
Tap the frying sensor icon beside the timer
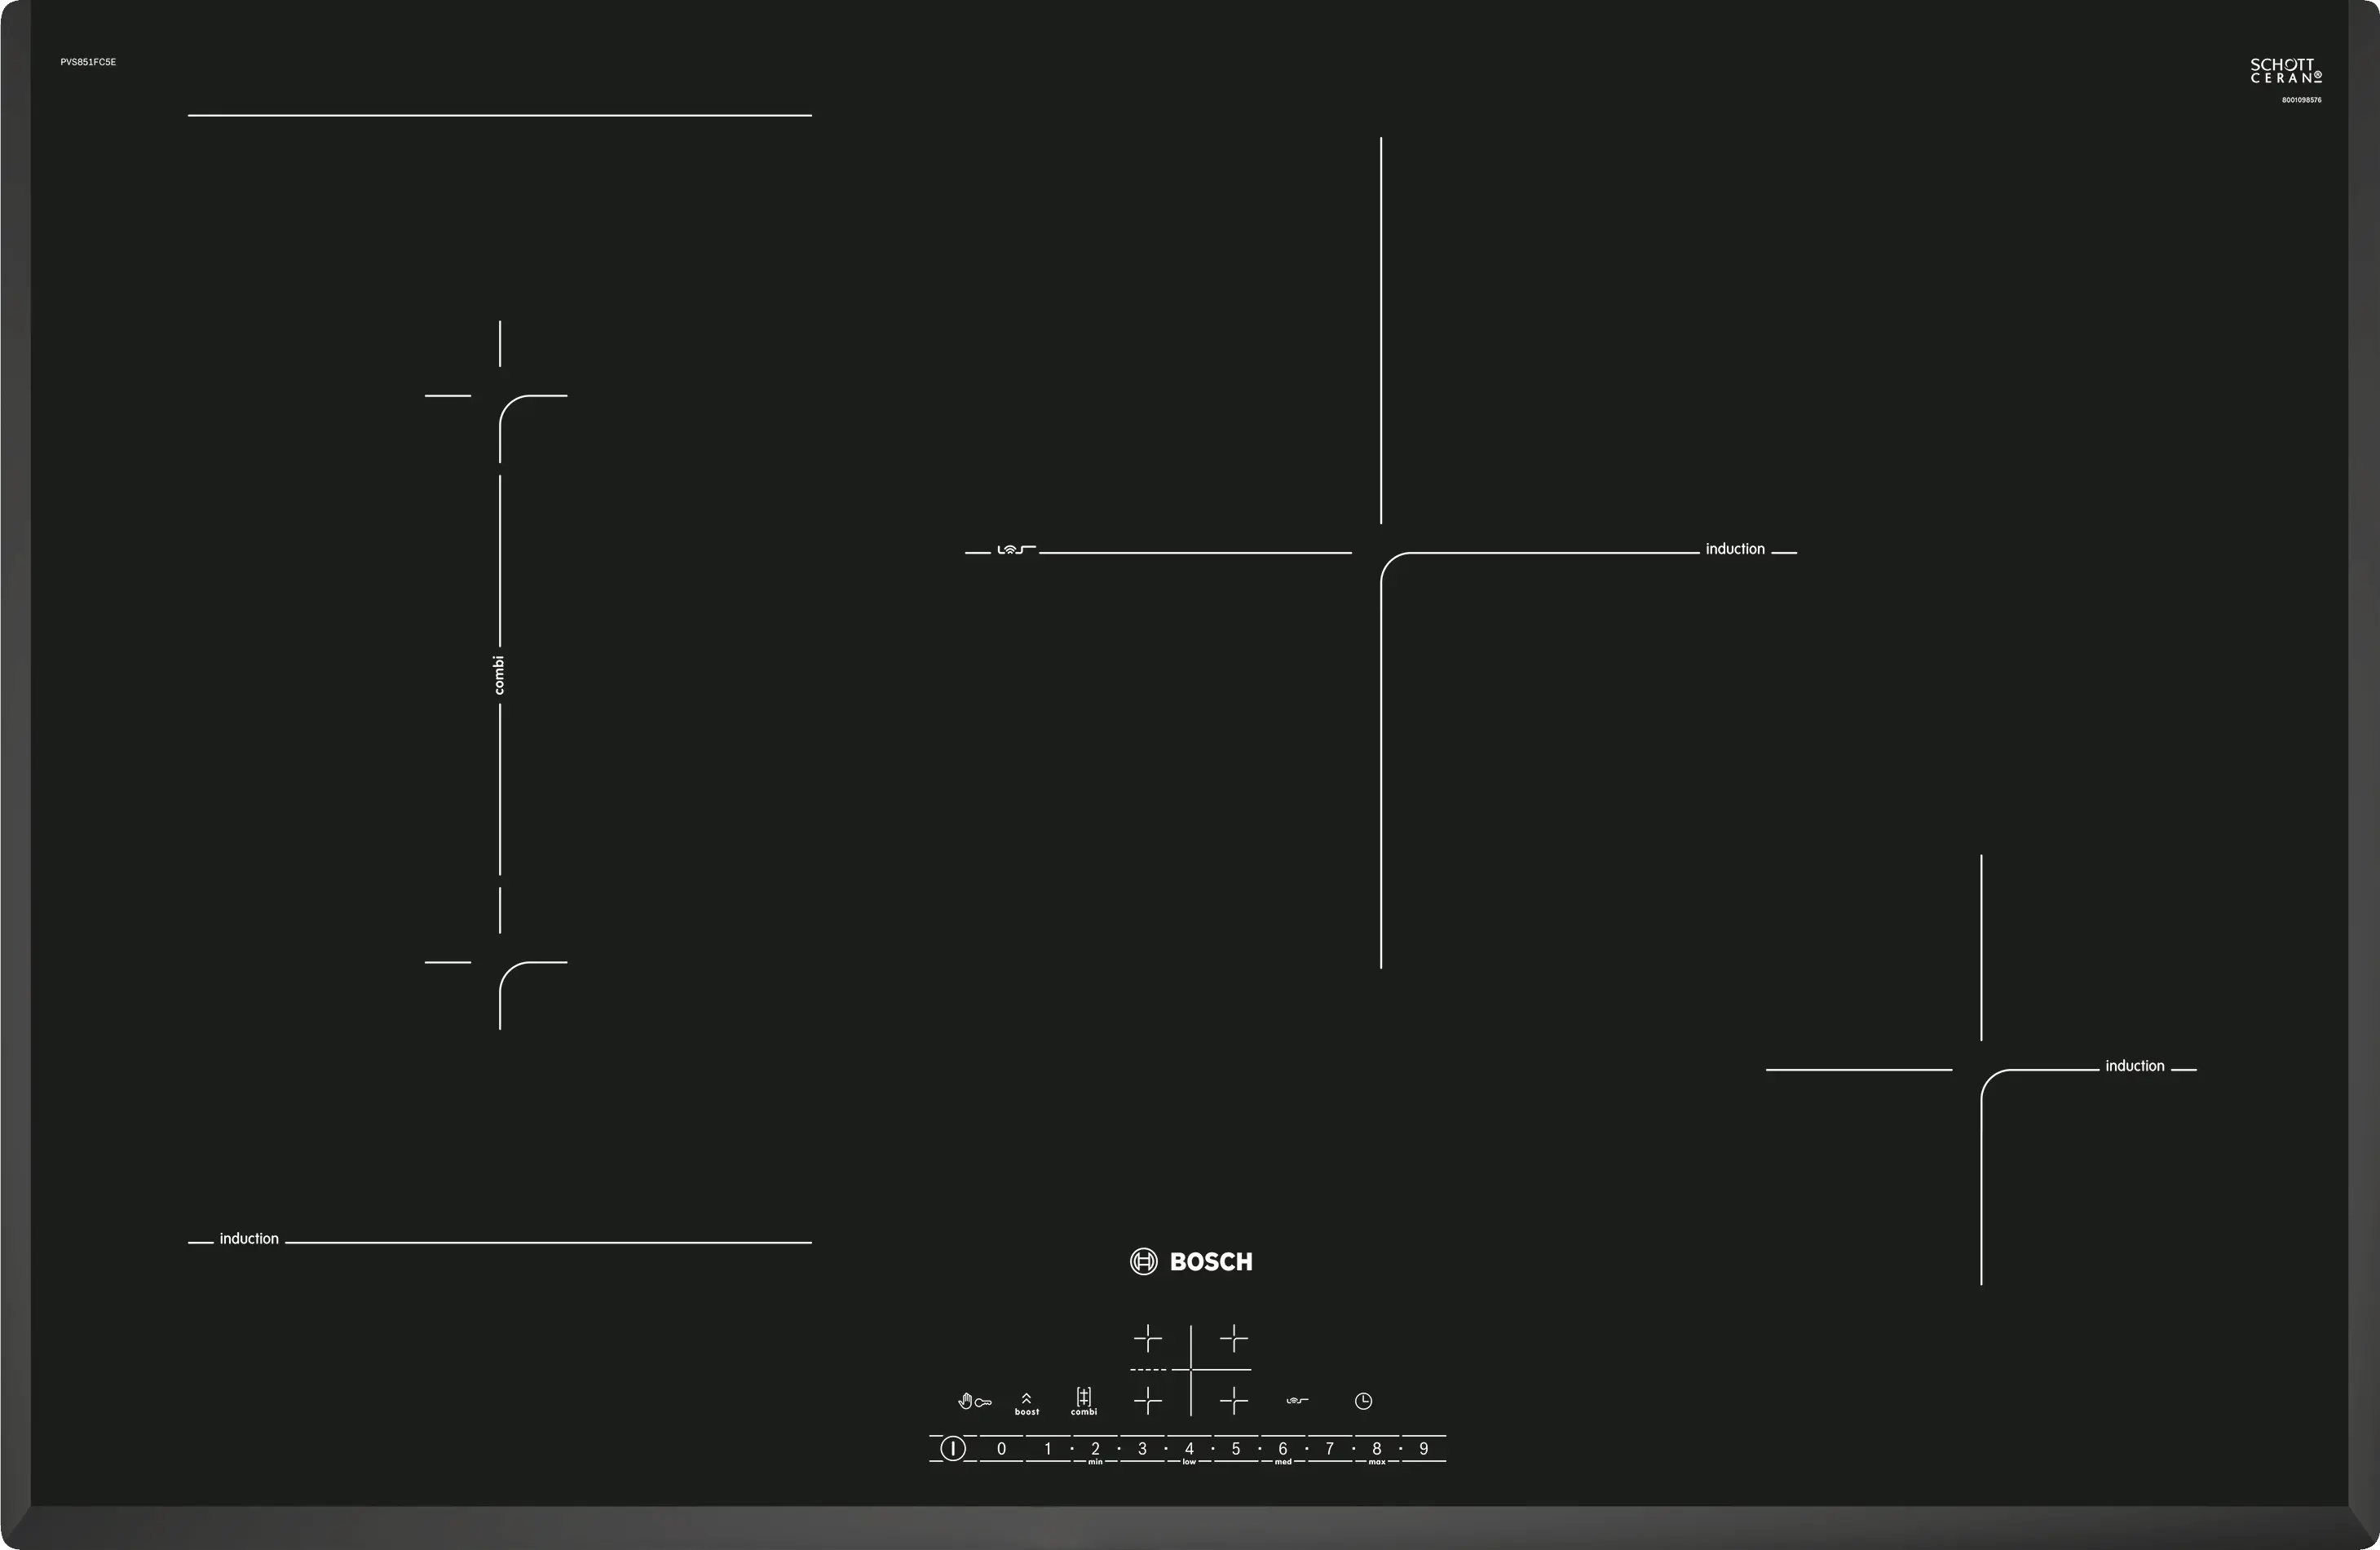1297,1401
